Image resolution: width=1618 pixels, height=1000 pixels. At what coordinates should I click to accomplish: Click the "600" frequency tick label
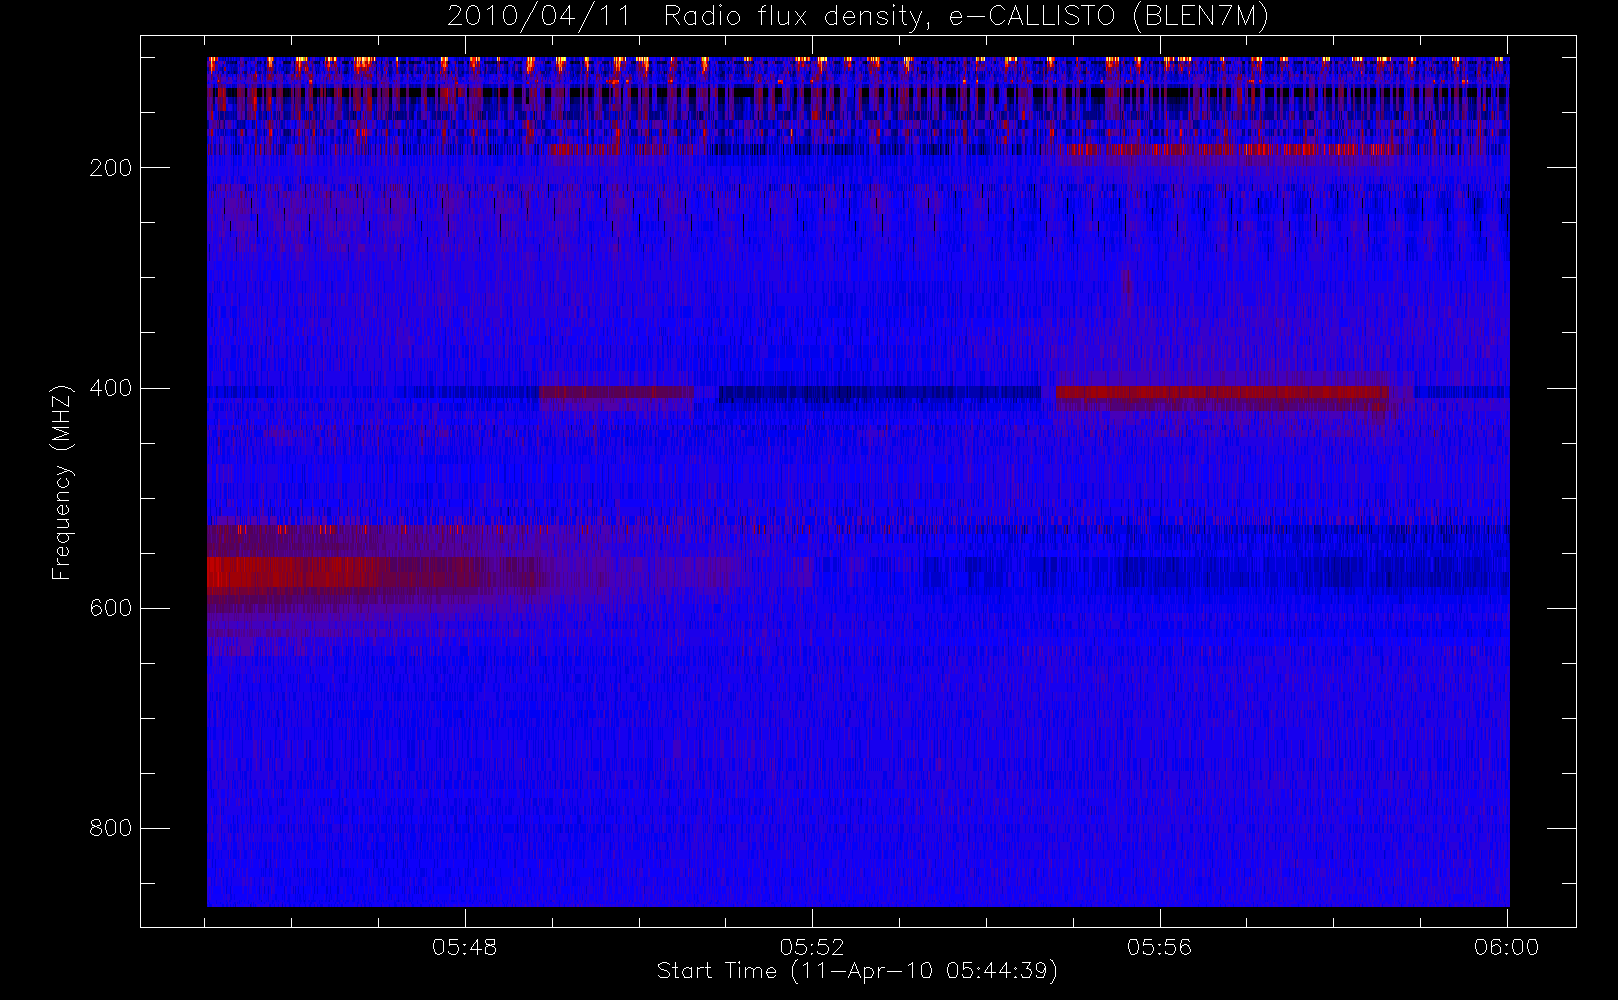111,608
